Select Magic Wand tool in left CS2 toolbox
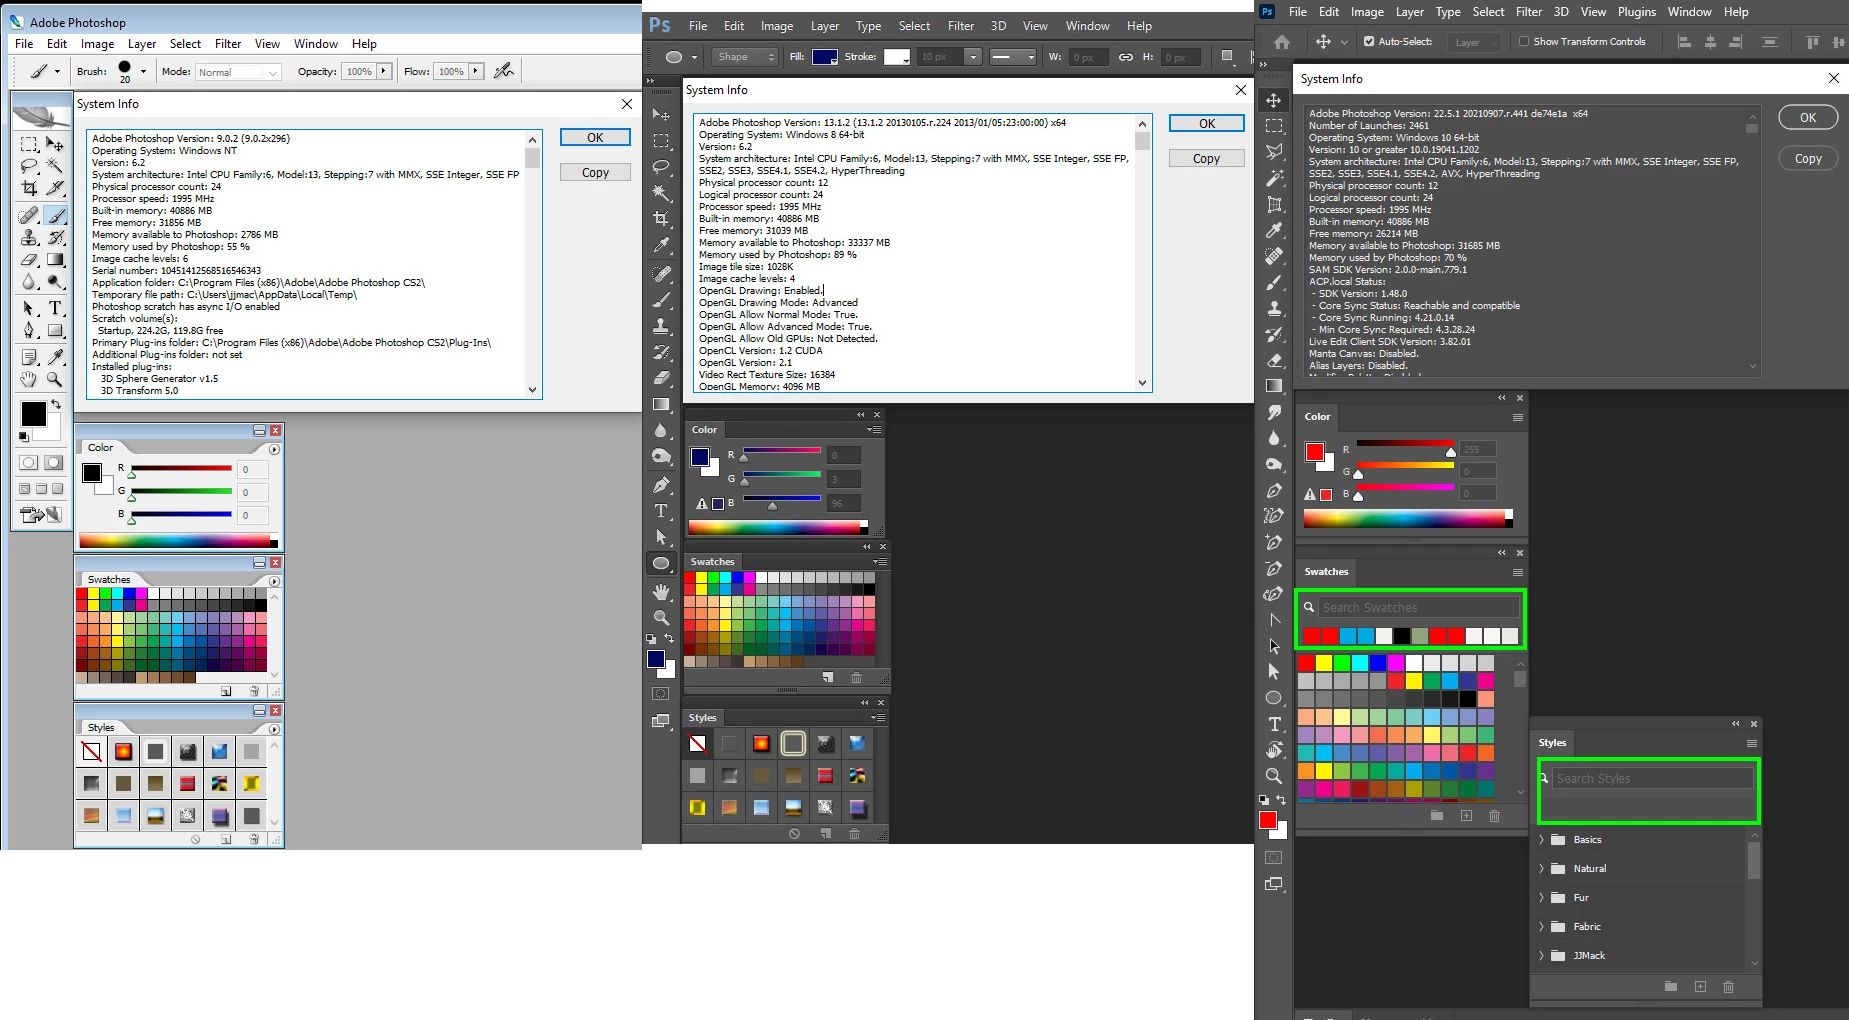The image size is (1849, 1020). [55, 165]
